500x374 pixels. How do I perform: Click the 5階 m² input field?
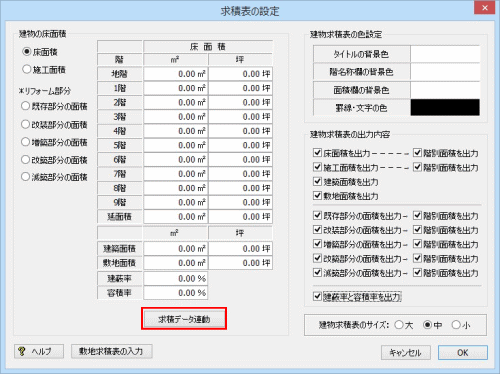pyautogui.click(x=176, y=145)
